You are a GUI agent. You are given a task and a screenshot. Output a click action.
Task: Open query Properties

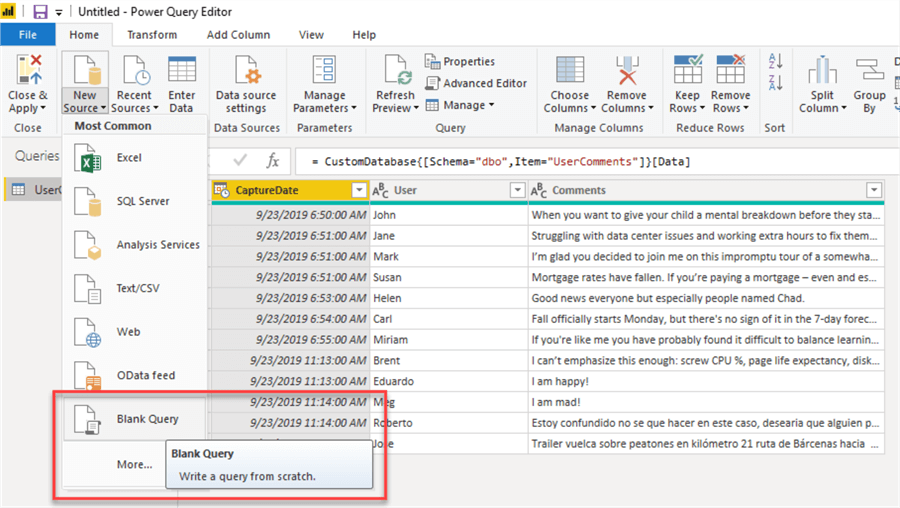pos(460,61)
